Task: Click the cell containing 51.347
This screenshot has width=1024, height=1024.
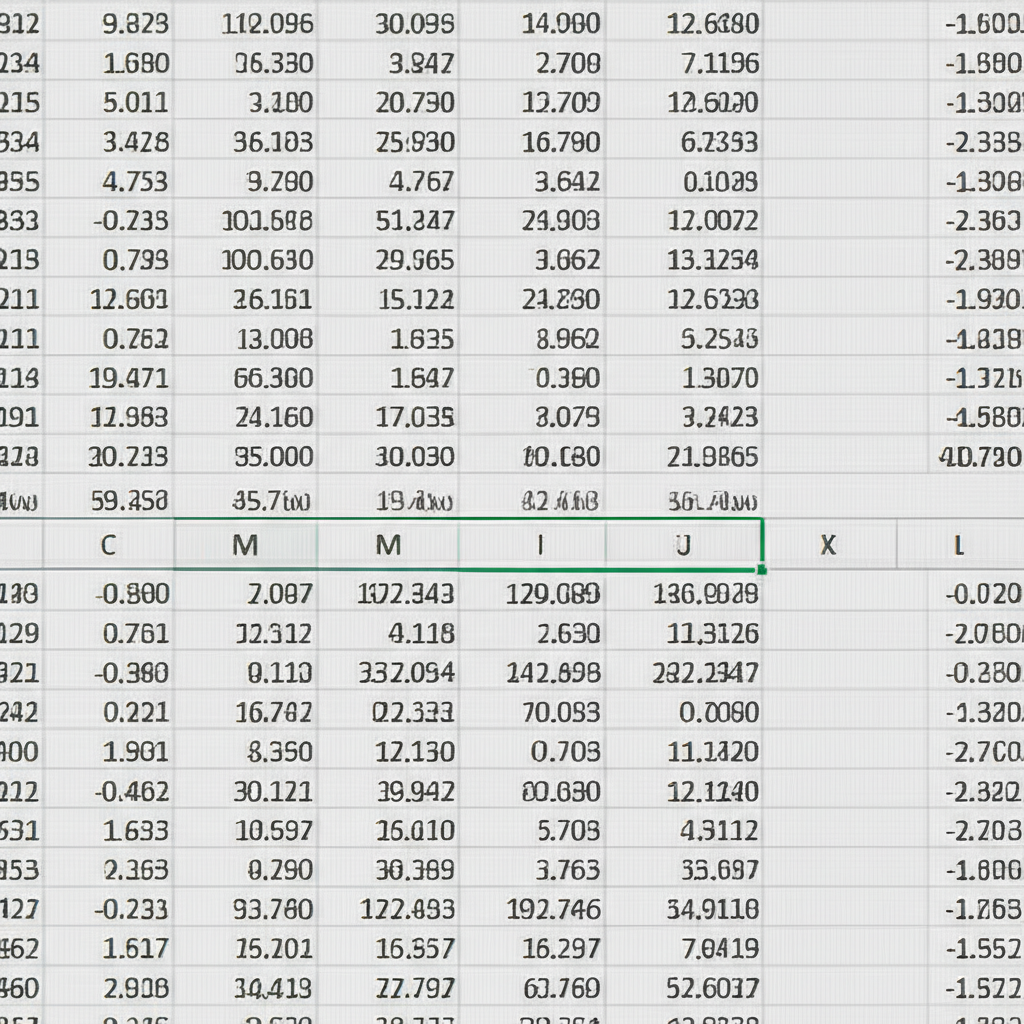Action: coord(388,220)
